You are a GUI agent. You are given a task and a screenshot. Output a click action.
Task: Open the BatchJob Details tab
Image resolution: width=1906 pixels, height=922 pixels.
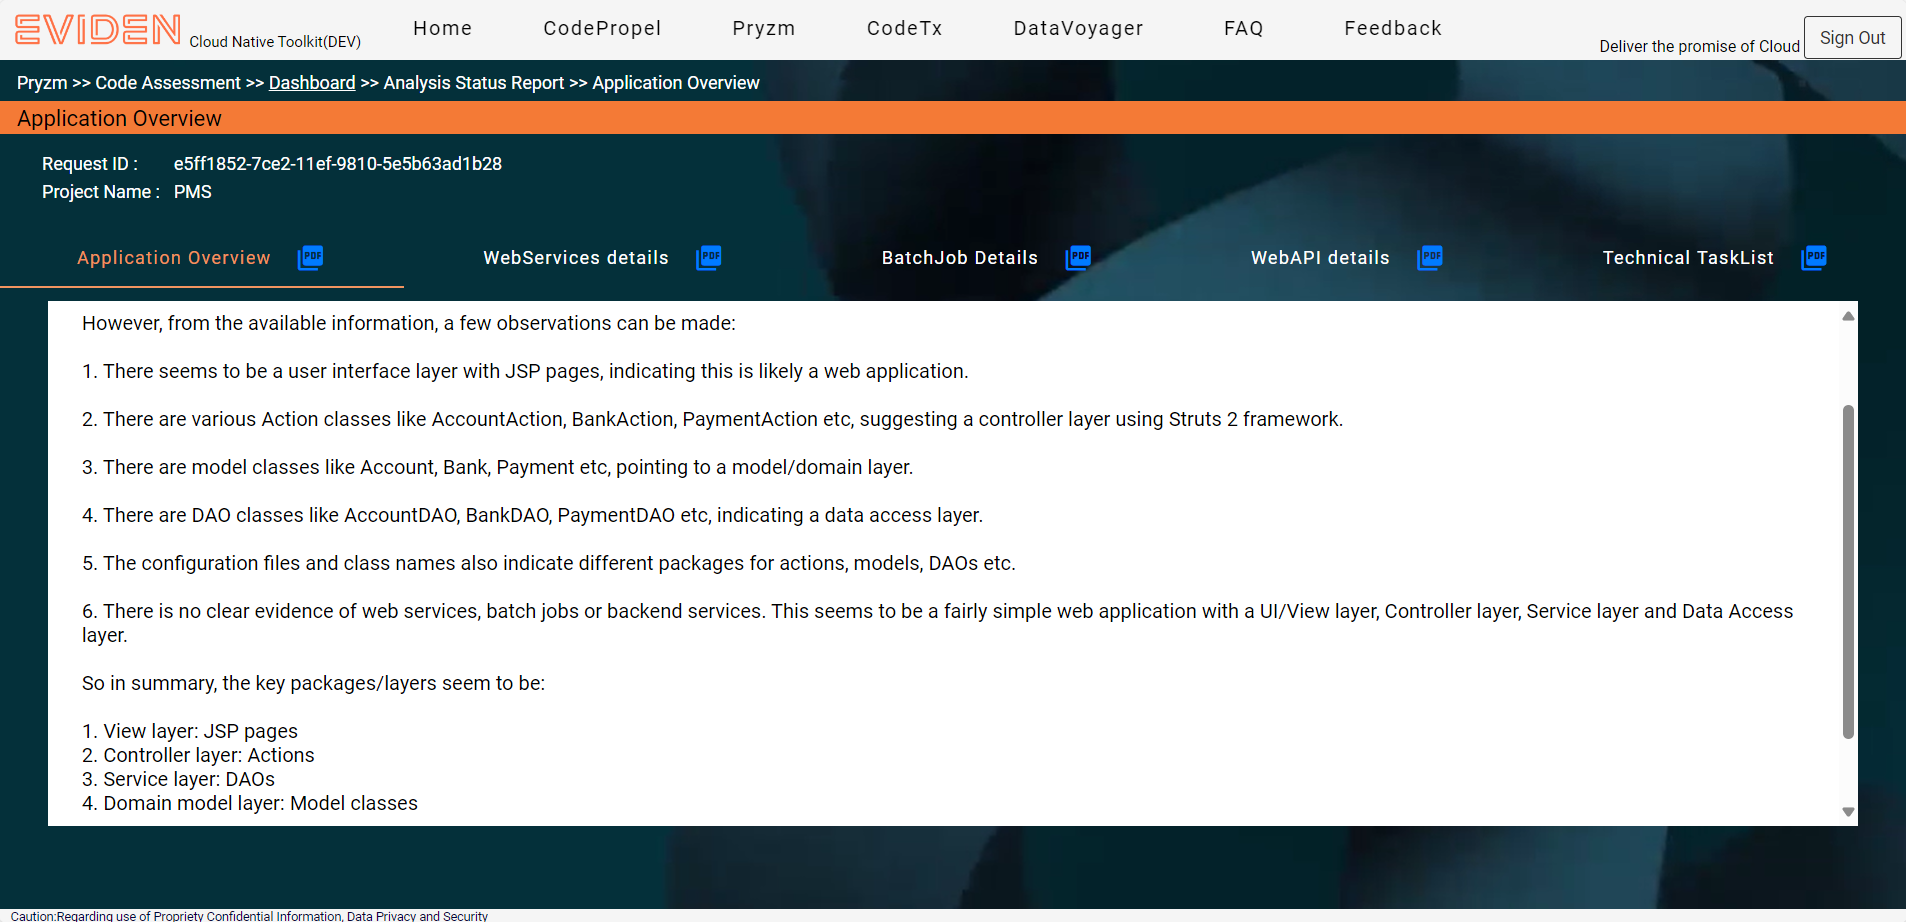pyautogui.click(x=960, y=258)
